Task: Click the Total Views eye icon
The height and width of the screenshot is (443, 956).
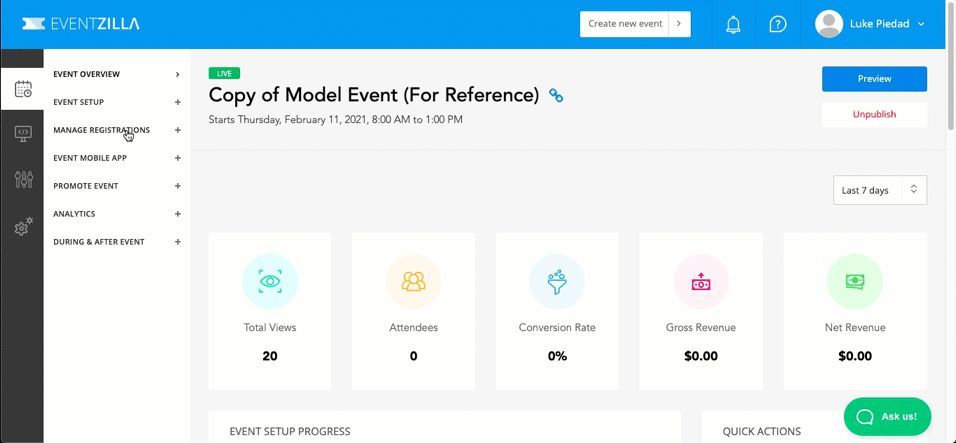Action: click(x=269, y=282)
